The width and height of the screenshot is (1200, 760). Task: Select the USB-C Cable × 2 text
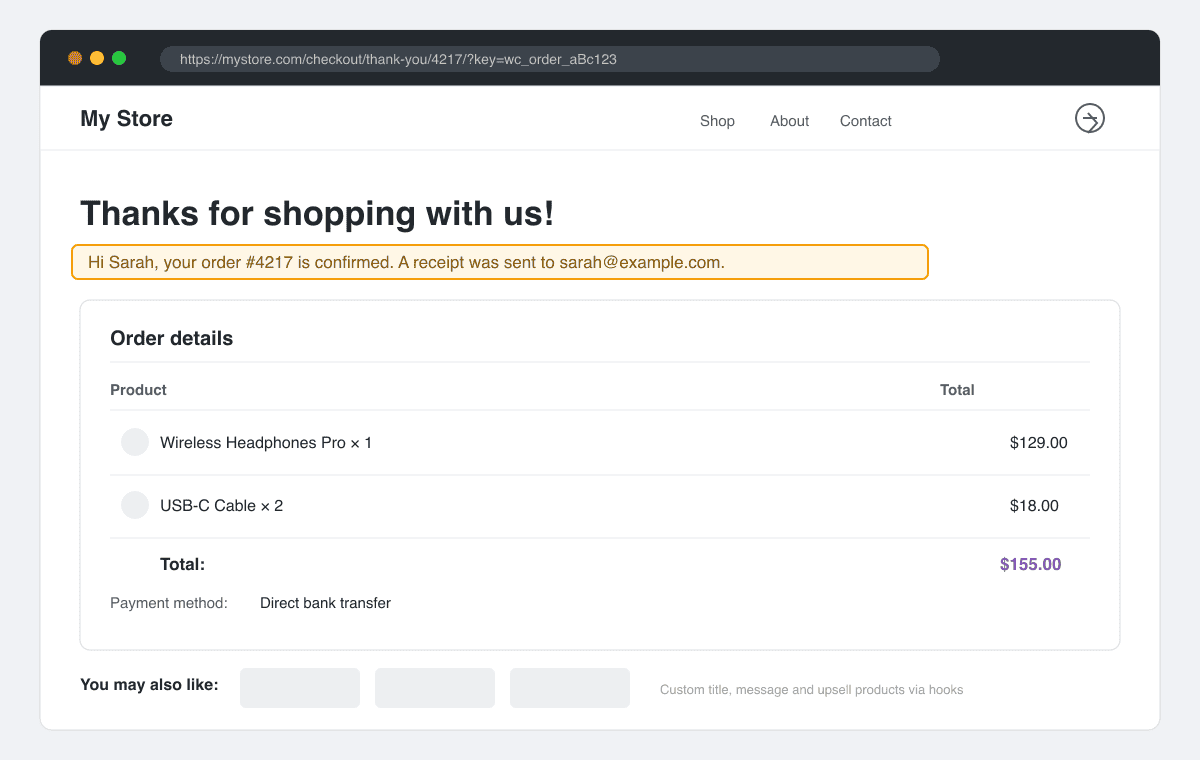tap(221, 506)
